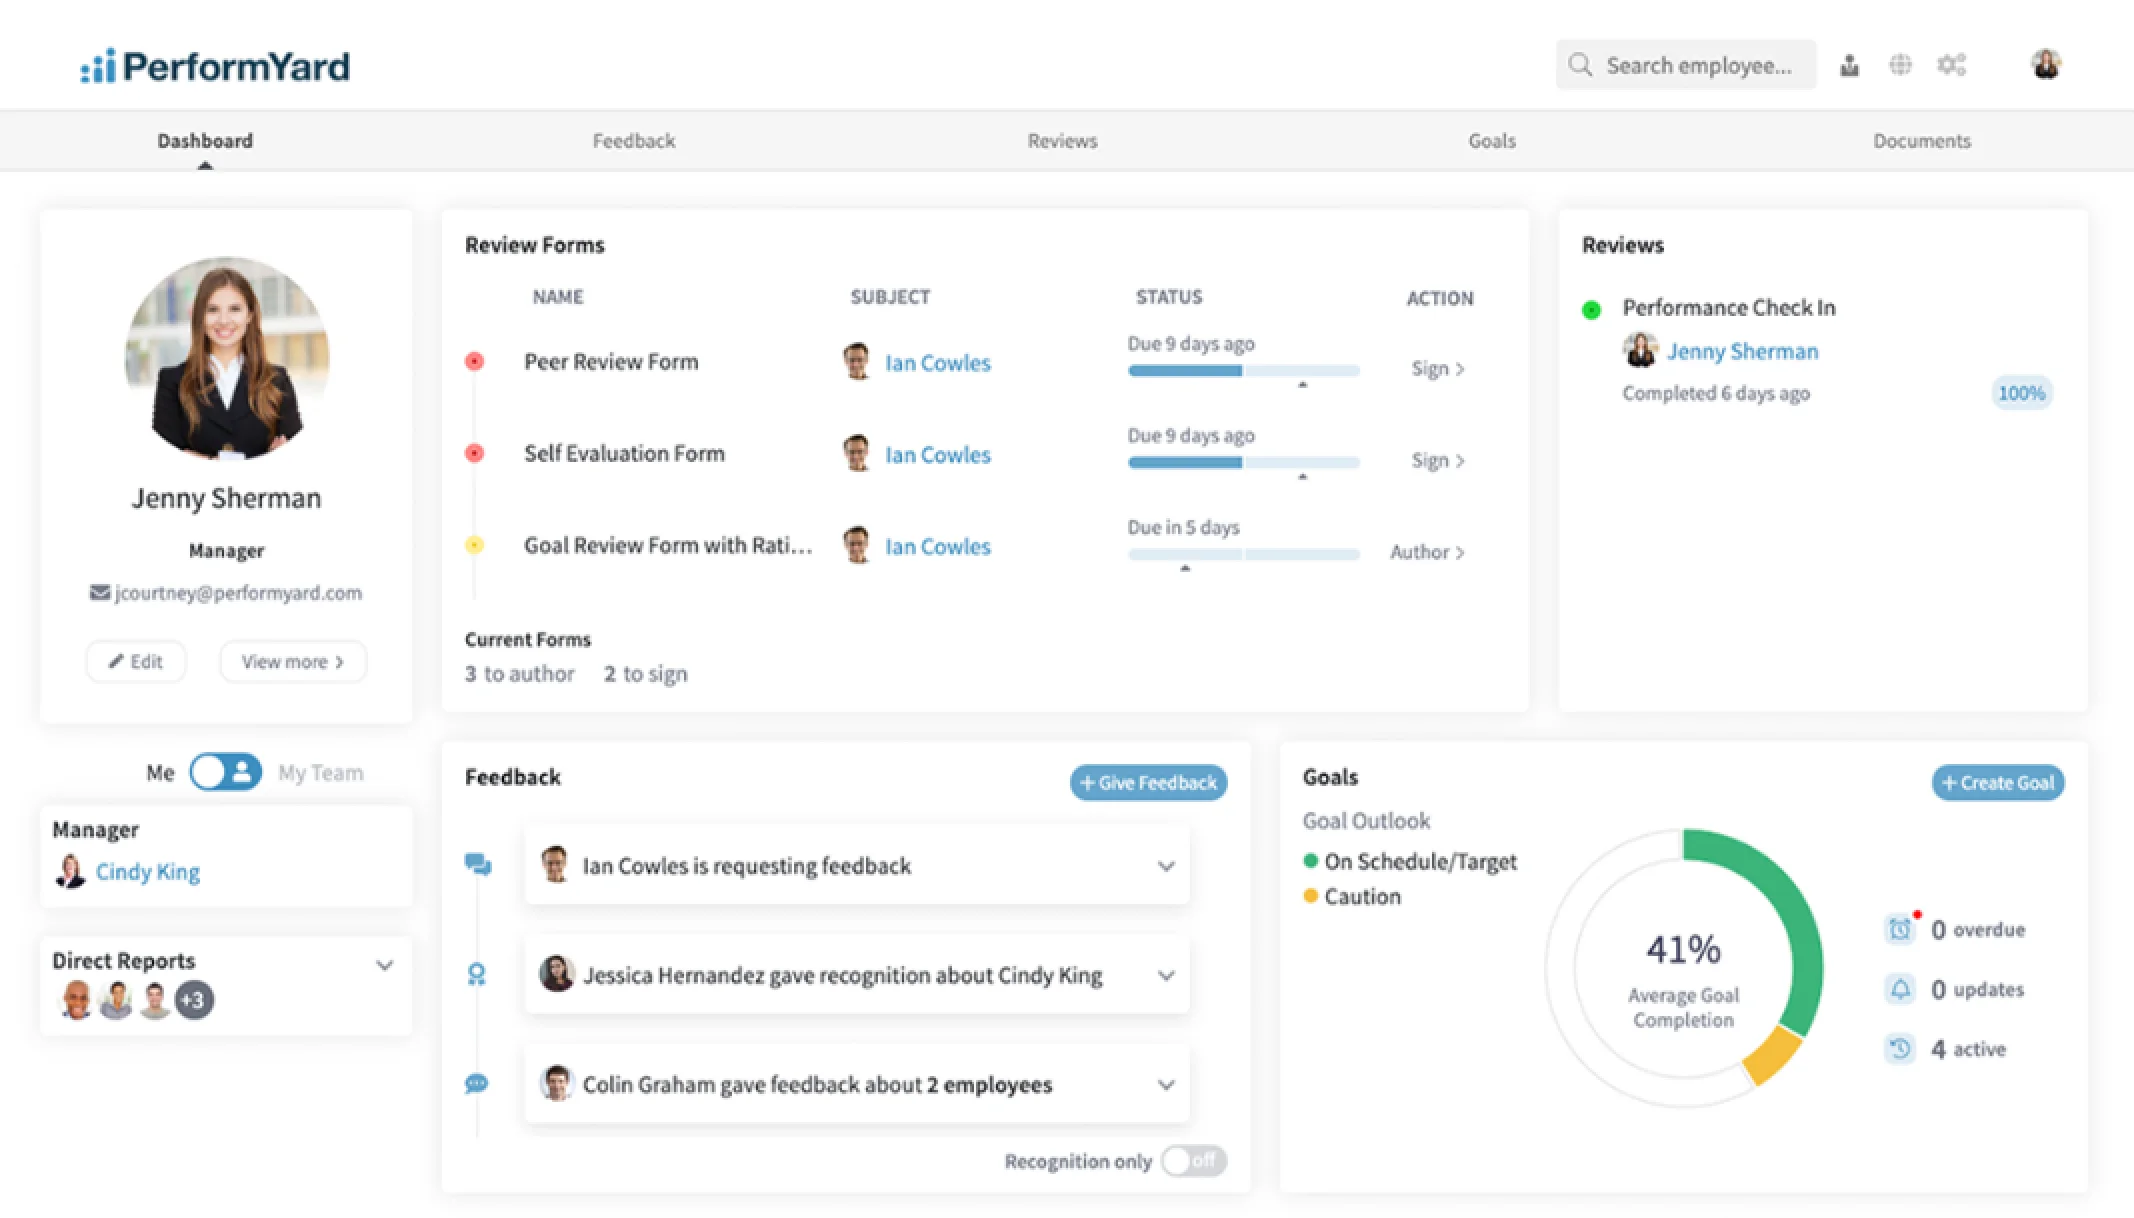The width and height of the screenshot is (2134, 1218).
Task: Click the search employee magnifier icon
Action: 1580,64
